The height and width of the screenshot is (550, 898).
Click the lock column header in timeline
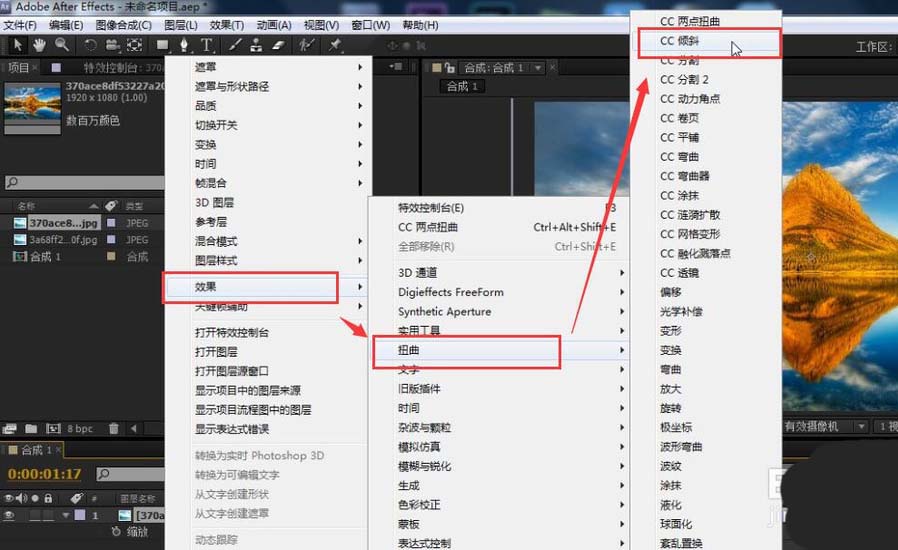(48, 498)
